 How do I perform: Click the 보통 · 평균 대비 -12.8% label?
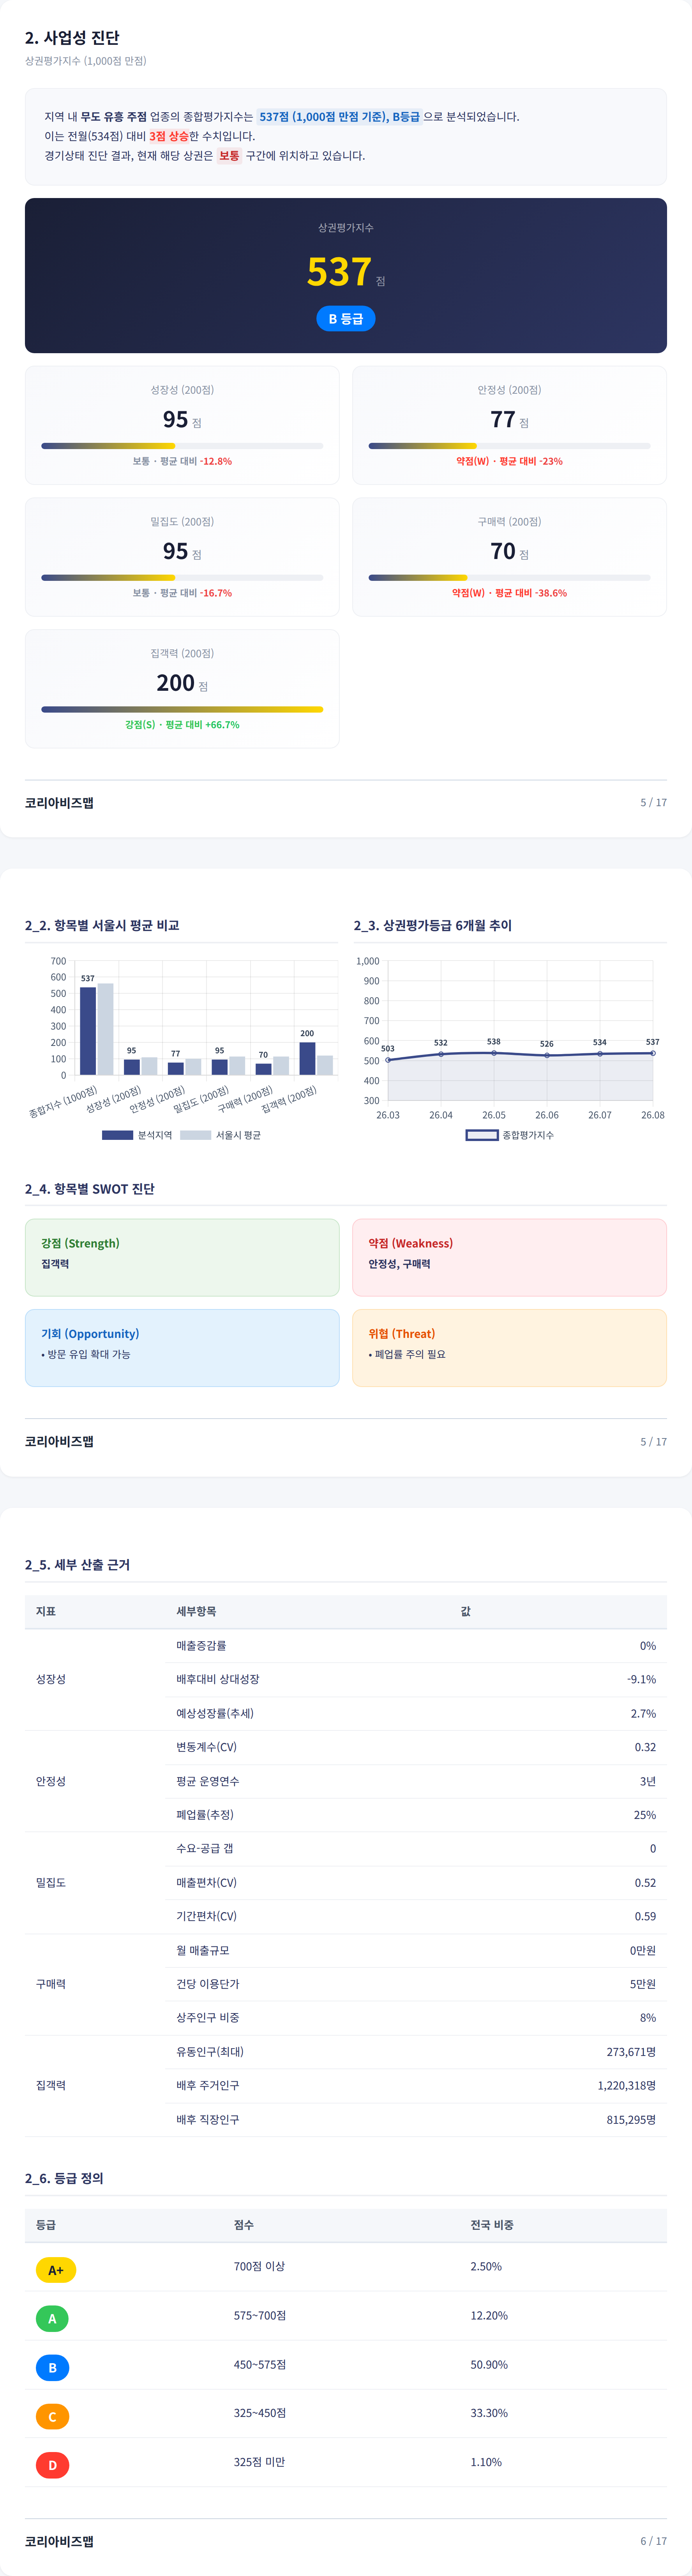pos(182,461)
